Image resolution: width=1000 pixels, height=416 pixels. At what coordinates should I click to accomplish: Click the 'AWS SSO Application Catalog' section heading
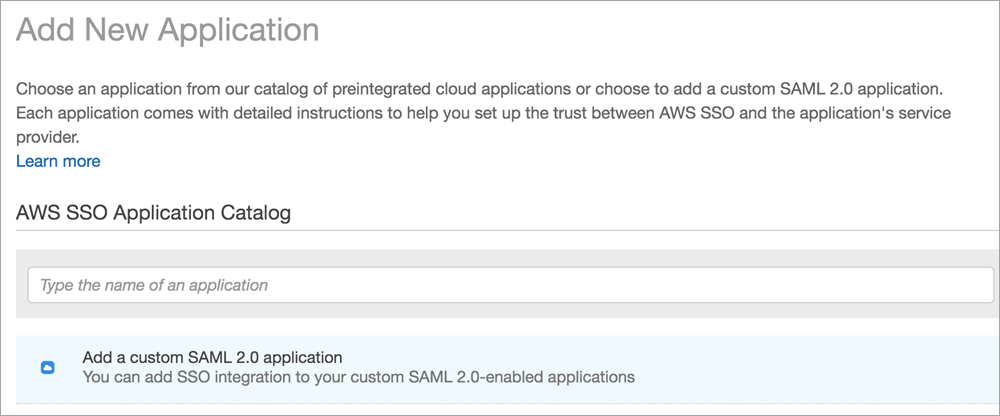tap(154, 213)
